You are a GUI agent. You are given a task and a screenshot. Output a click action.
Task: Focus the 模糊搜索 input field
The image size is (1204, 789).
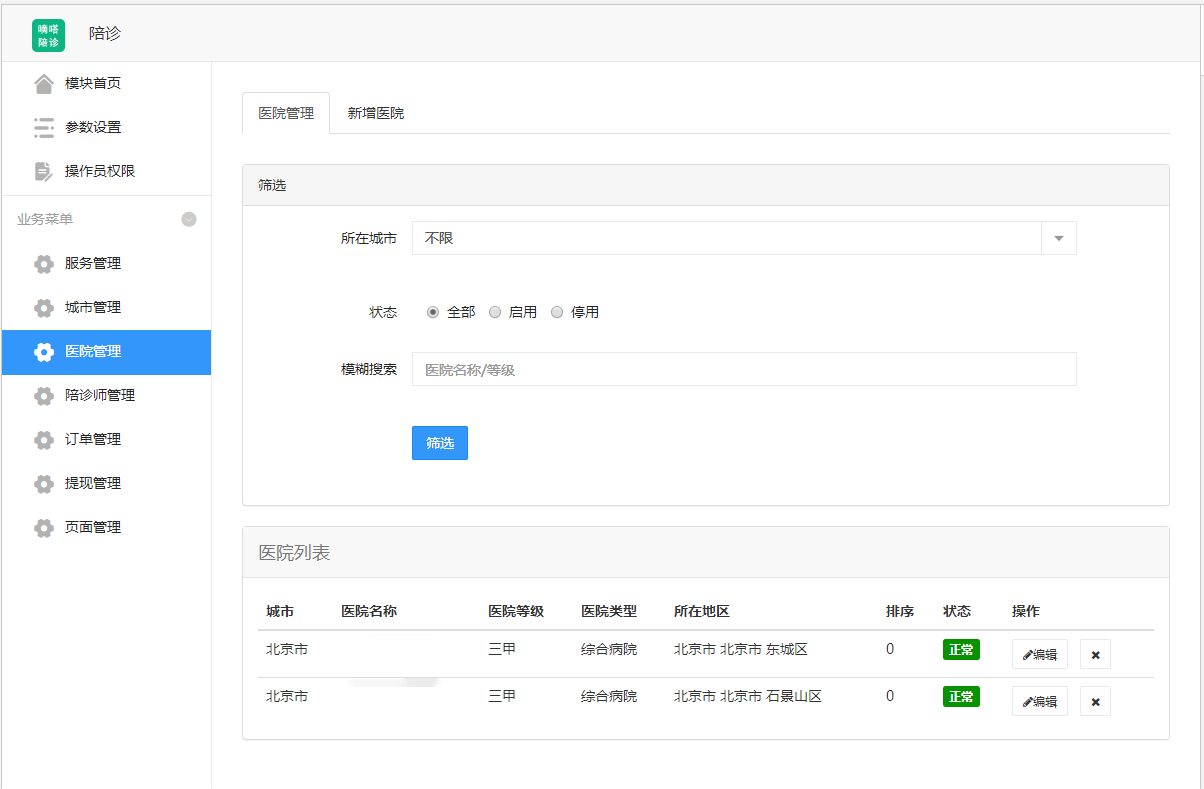[x=743, y=370]
